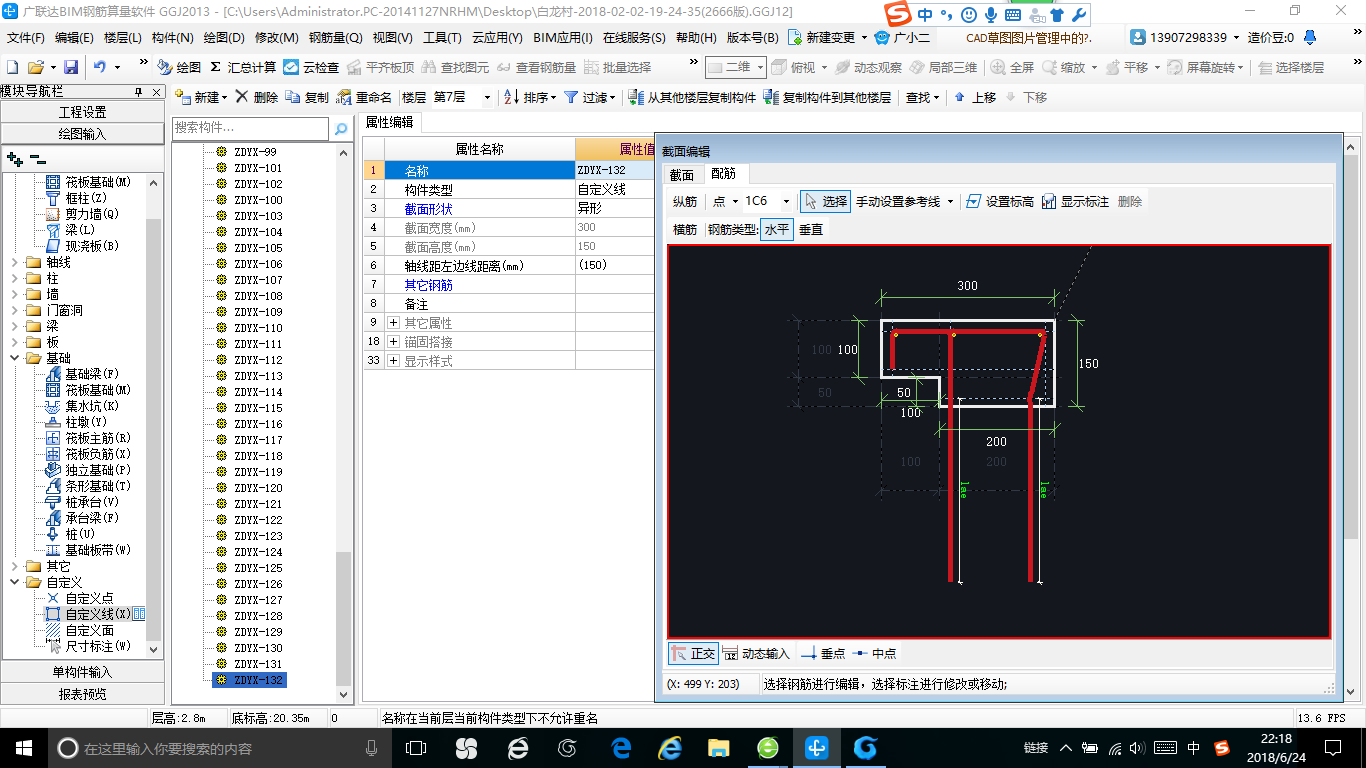Expand 其它属性 row in properties
This screenshot has width=1366, height=768.
394,323
